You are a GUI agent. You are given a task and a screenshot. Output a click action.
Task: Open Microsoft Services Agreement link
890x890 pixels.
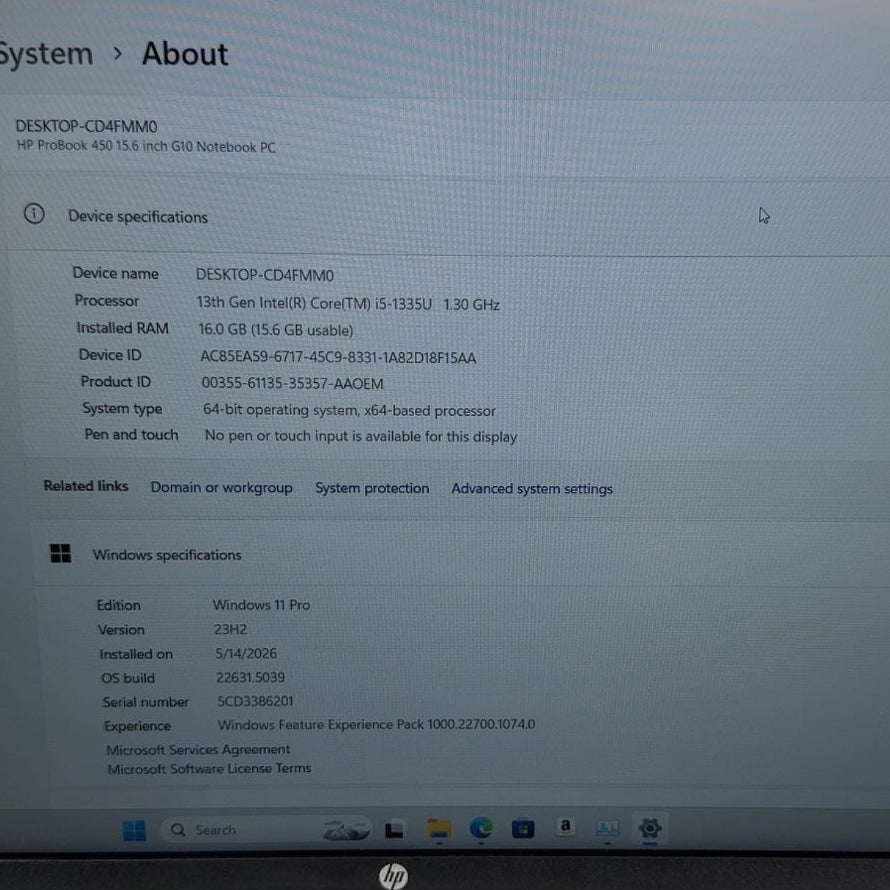click(x=199, y=750)
